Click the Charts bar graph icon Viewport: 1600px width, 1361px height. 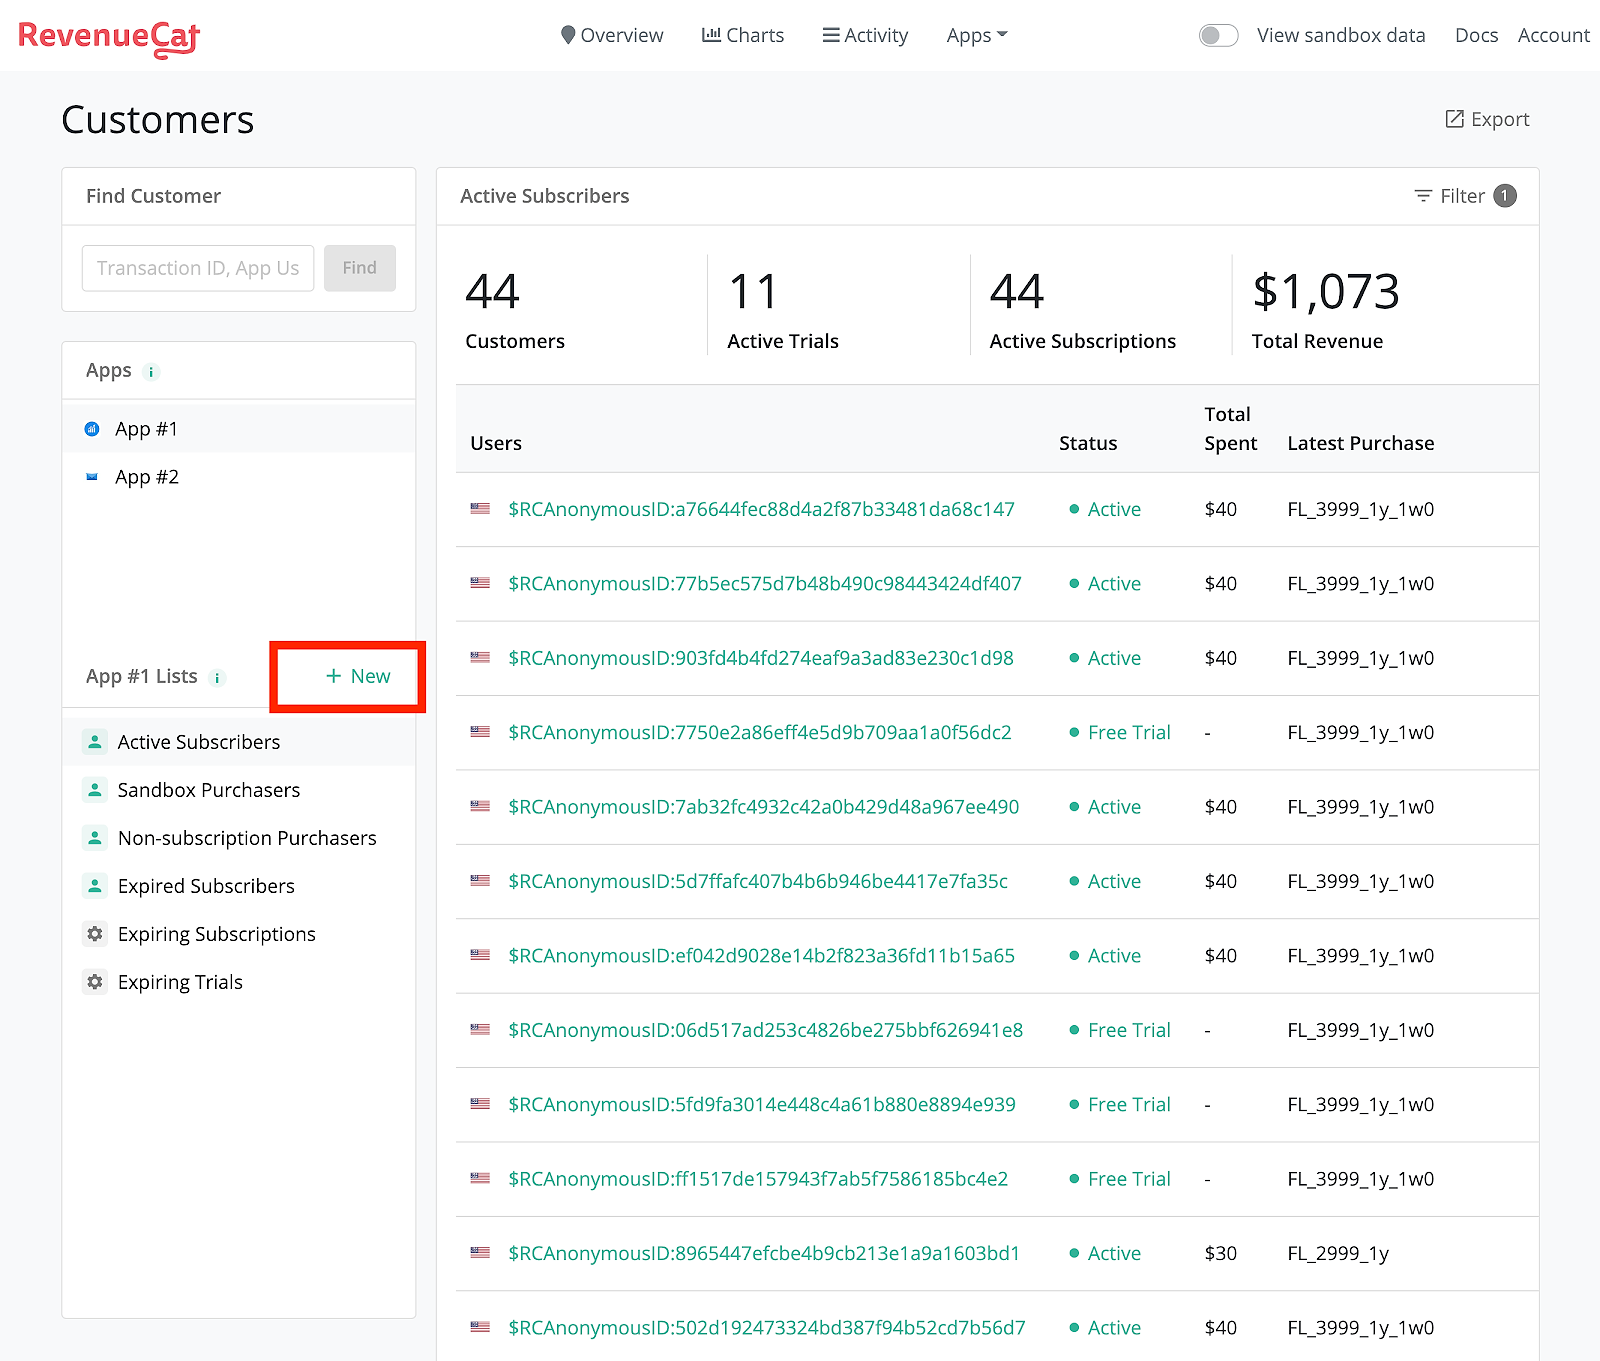point(711,35)
